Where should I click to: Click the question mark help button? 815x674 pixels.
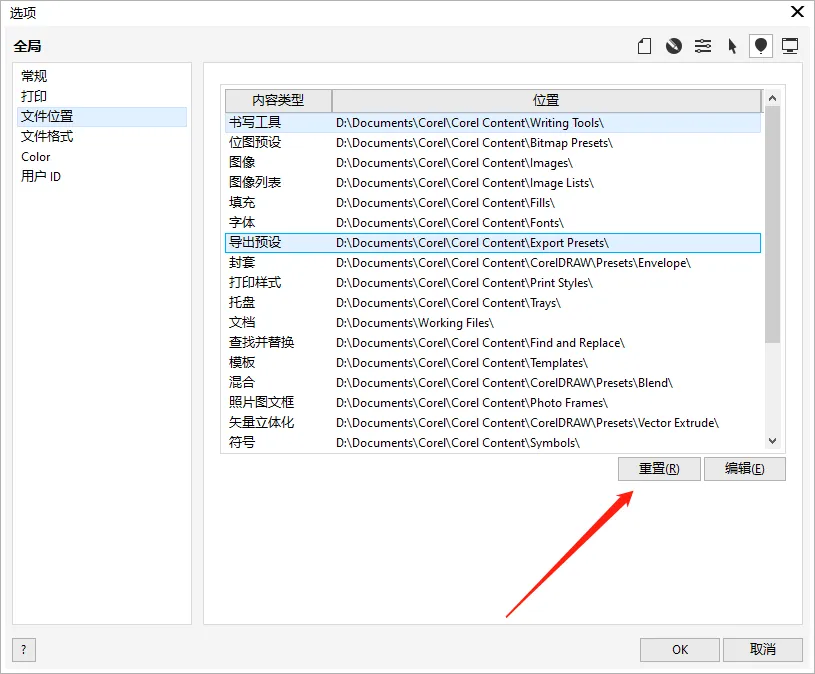(x=23, y=649)
